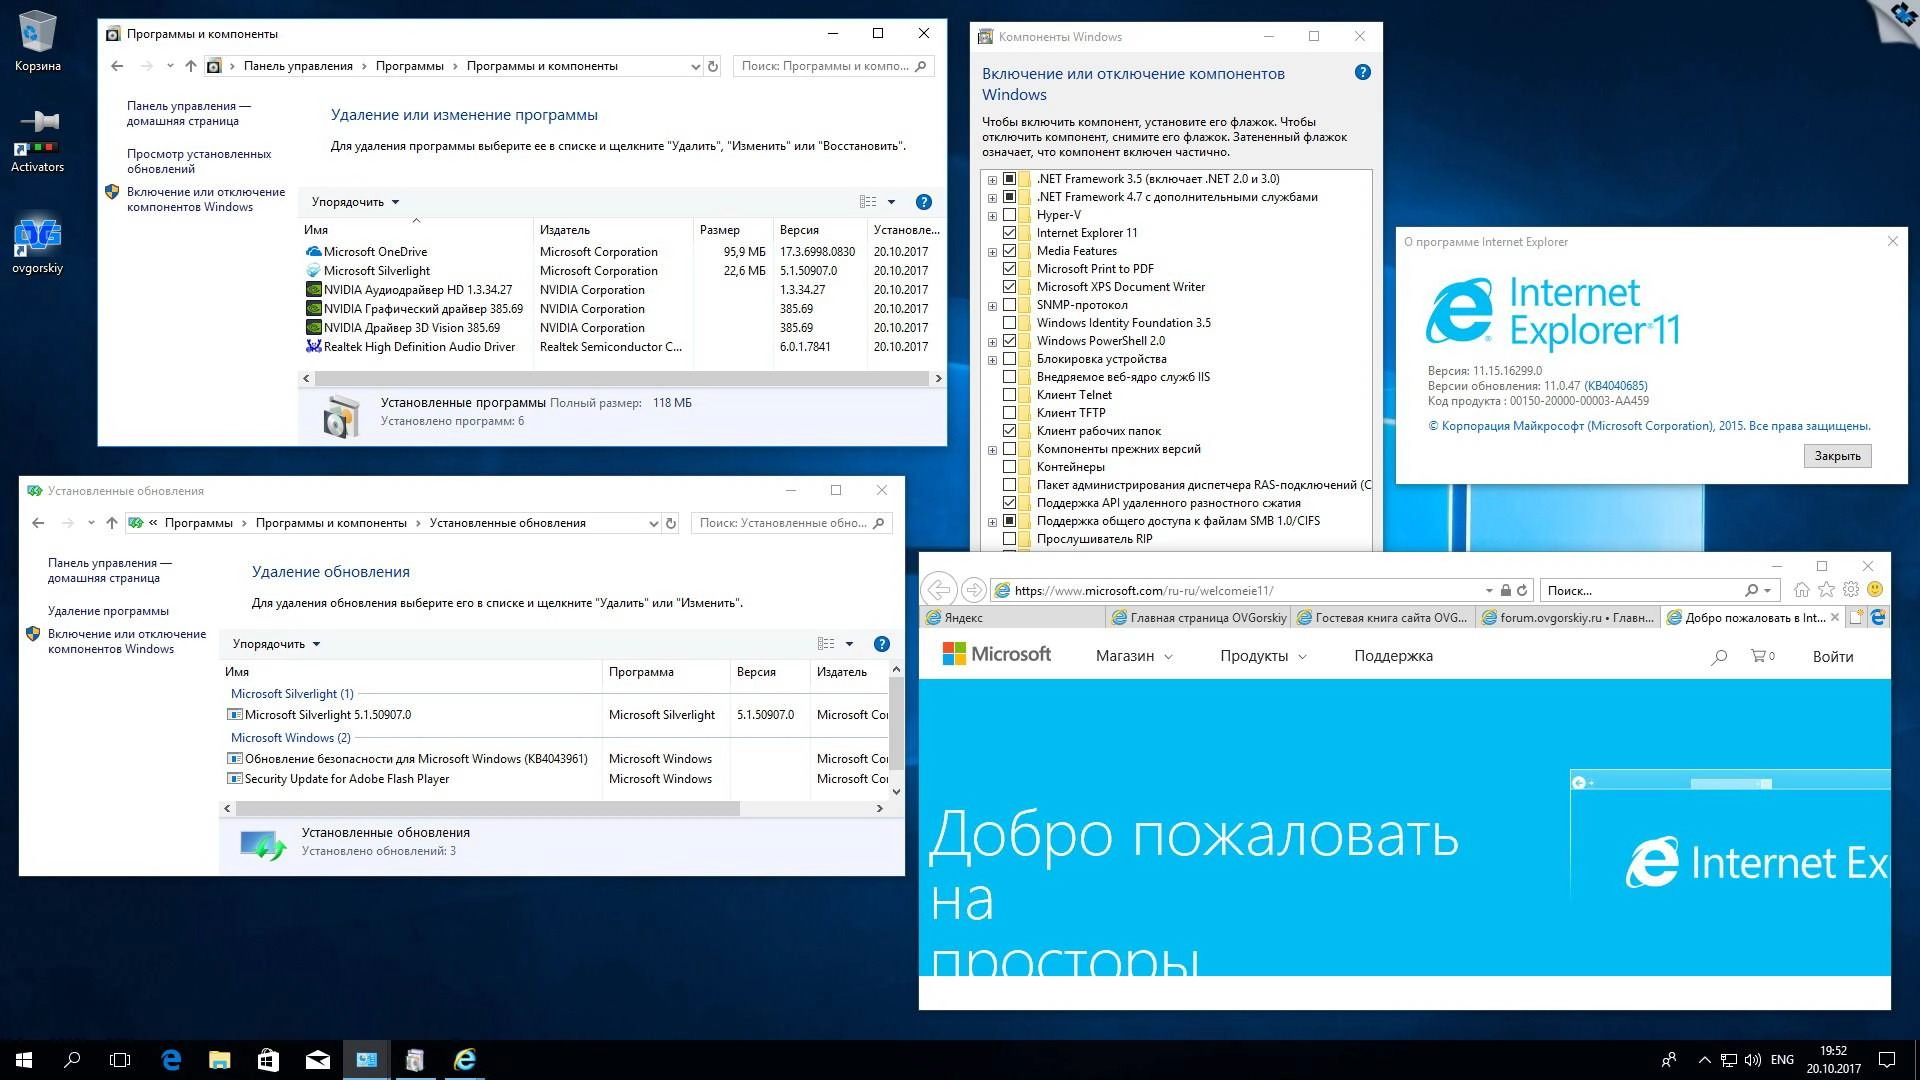This screenshot has height=1080, width=1920.
Task: Open Tools via the gear icon
Action: [1851, 590]
